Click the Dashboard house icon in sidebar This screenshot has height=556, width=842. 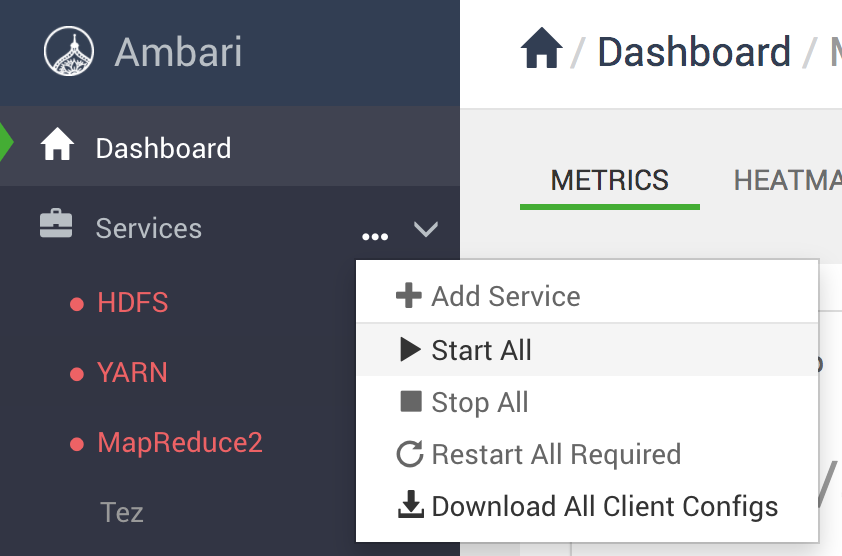[57, 145]
